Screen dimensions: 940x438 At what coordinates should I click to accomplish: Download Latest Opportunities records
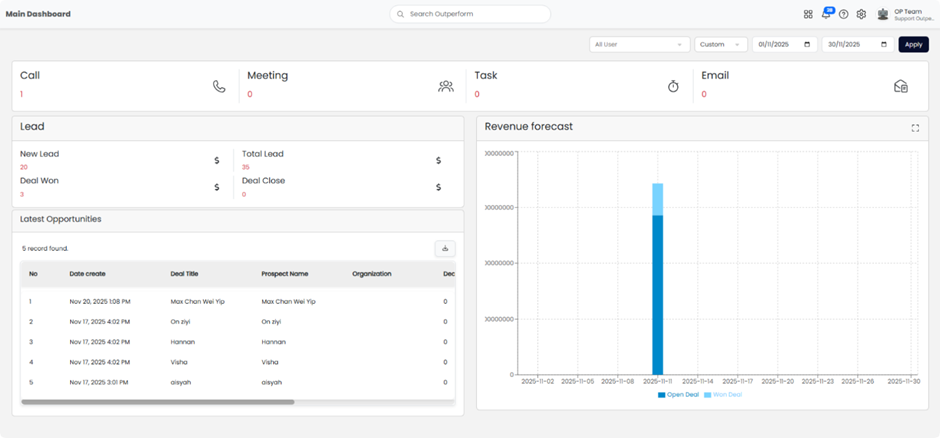point(445,248)
